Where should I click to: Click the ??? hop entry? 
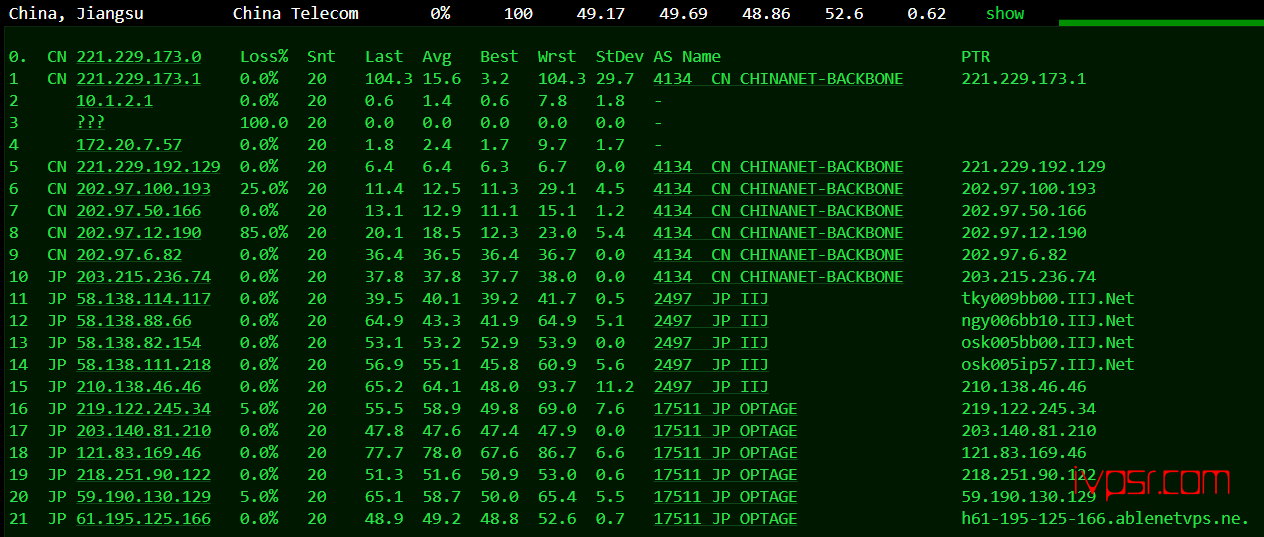91,122
